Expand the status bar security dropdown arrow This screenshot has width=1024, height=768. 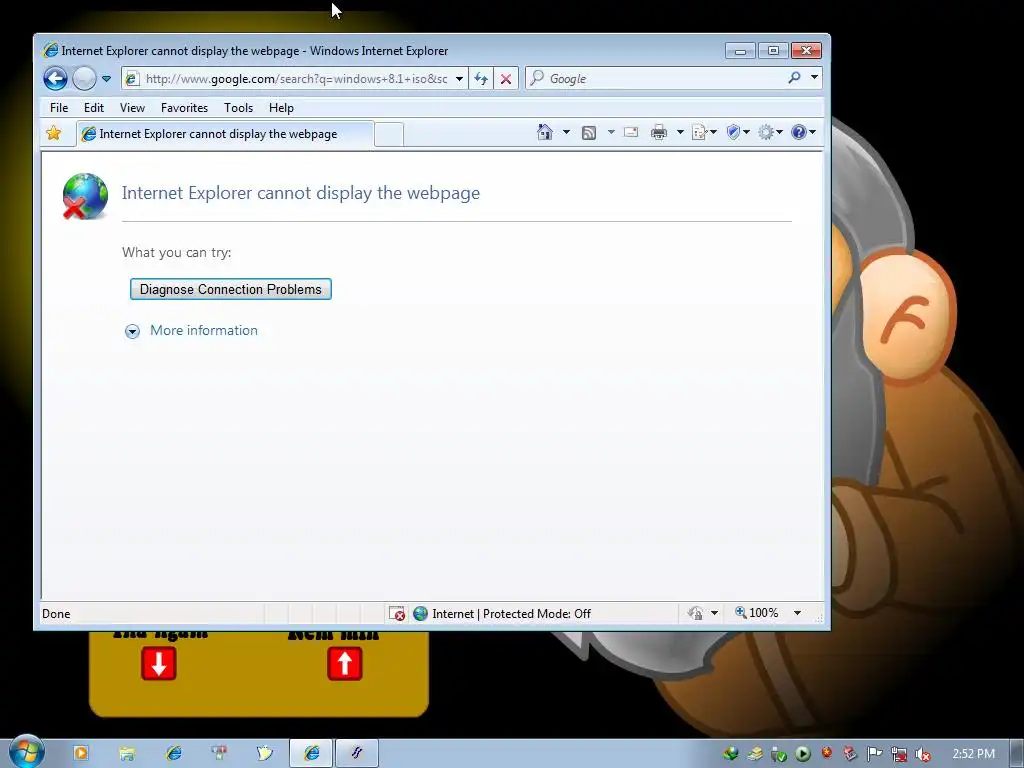[714, 613]
